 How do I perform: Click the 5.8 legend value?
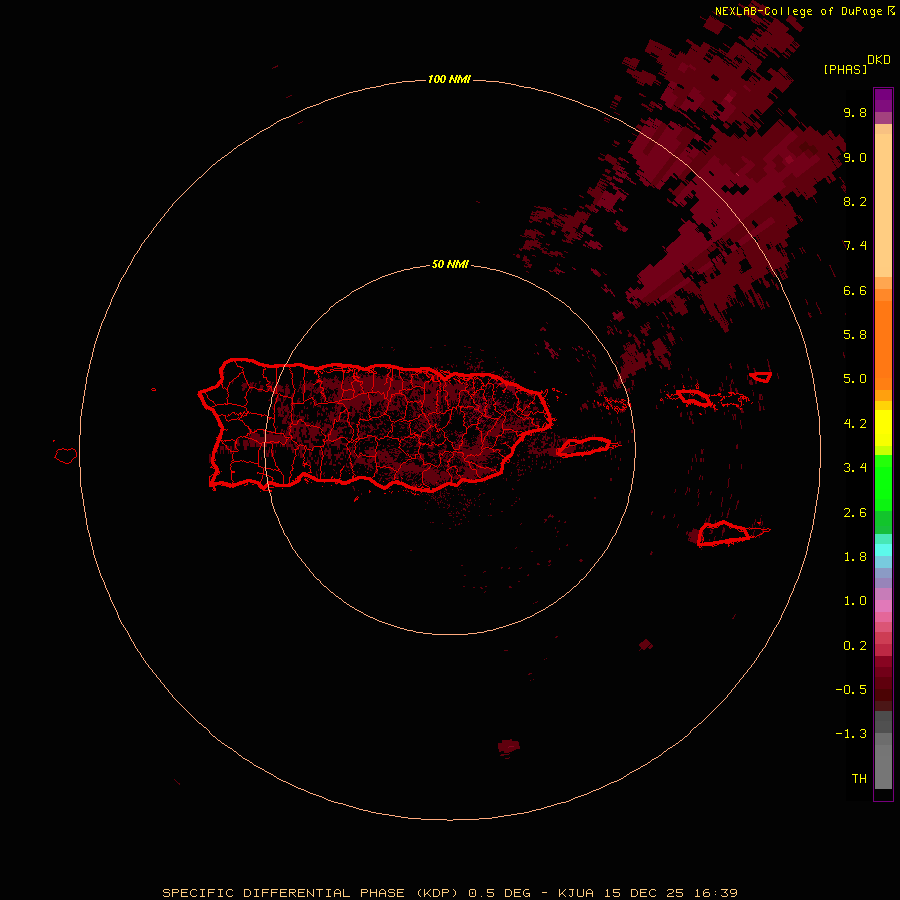[x=855, y=335]
